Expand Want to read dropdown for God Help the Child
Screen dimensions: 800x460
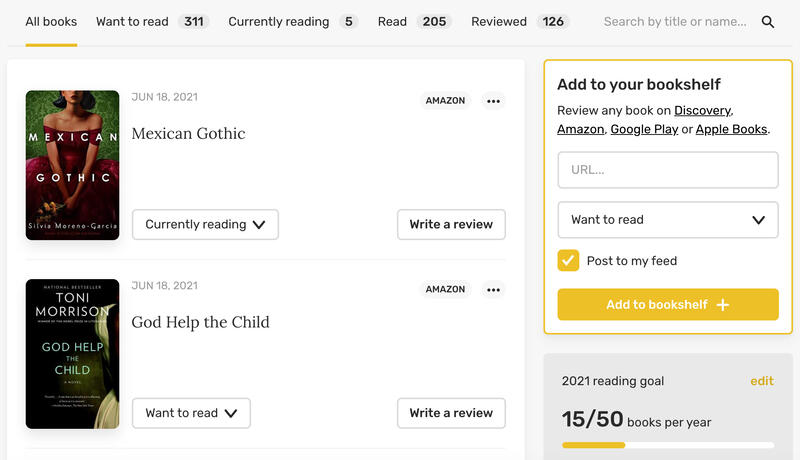pos(191,413)
